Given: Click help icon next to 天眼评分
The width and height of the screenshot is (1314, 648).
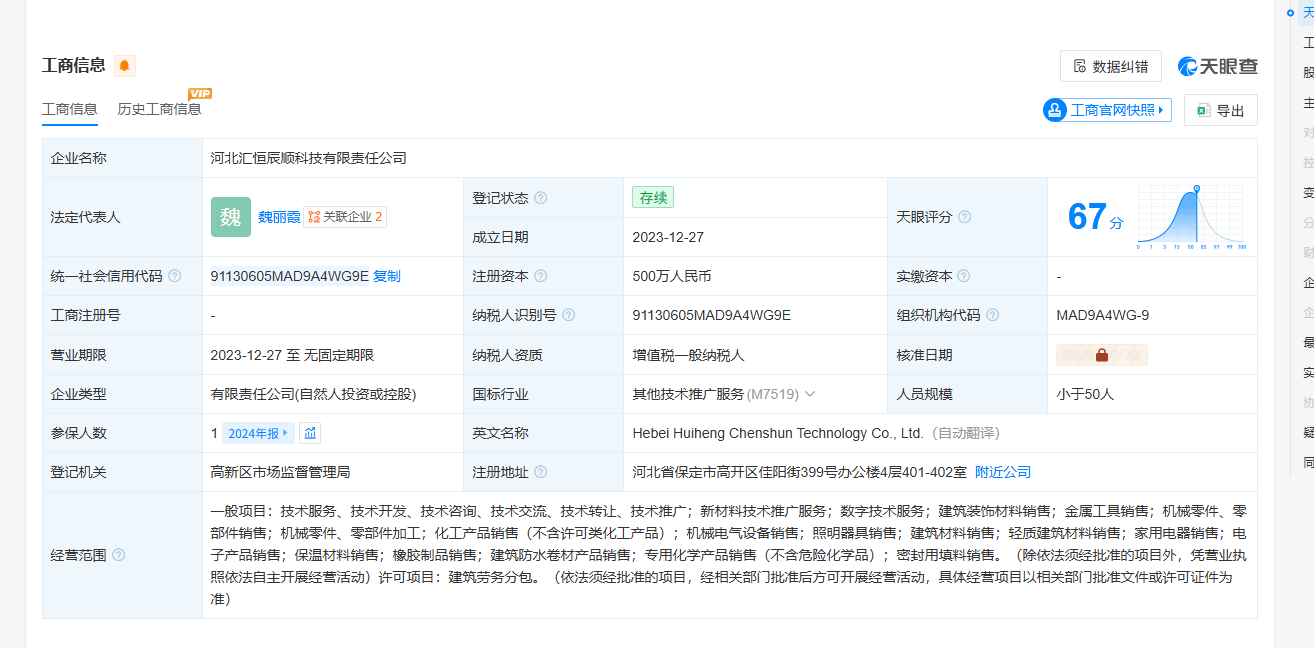Looking at the screenshot, I should point(965,217).
